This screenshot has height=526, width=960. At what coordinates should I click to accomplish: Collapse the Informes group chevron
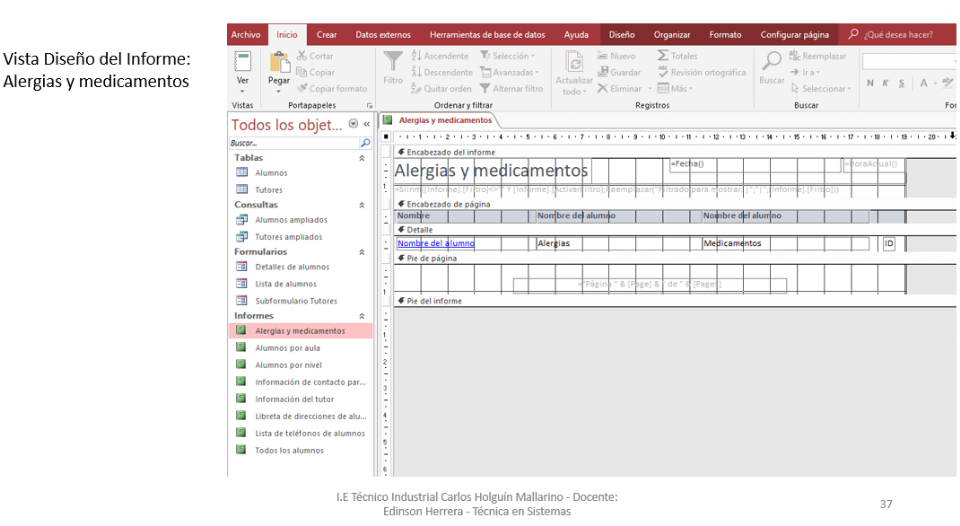click(361, 315)
